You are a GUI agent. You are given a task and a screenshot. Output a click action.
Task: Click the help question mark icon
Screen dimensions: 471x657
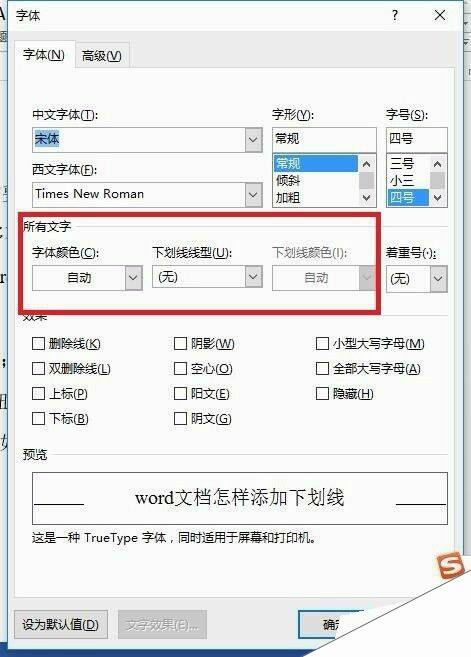[395, 16]
